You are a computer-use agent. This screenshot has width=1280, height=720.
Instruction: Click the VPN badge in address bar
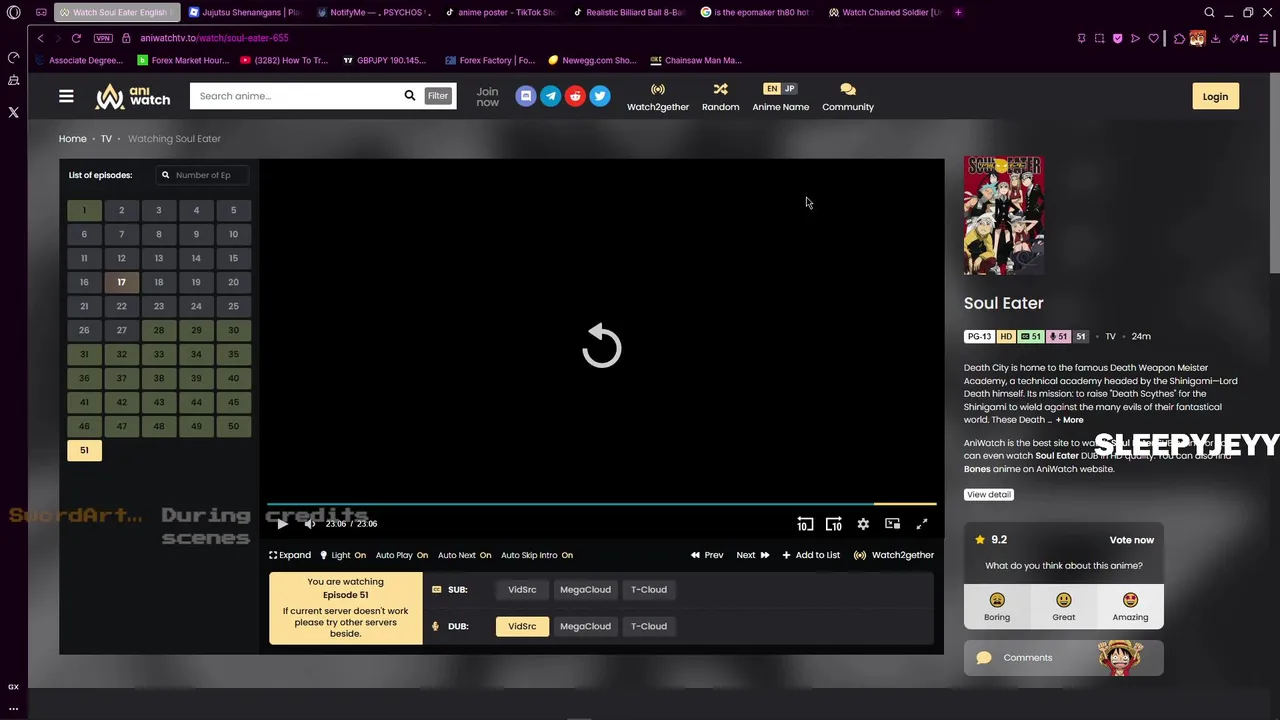[x=103, y=38]
